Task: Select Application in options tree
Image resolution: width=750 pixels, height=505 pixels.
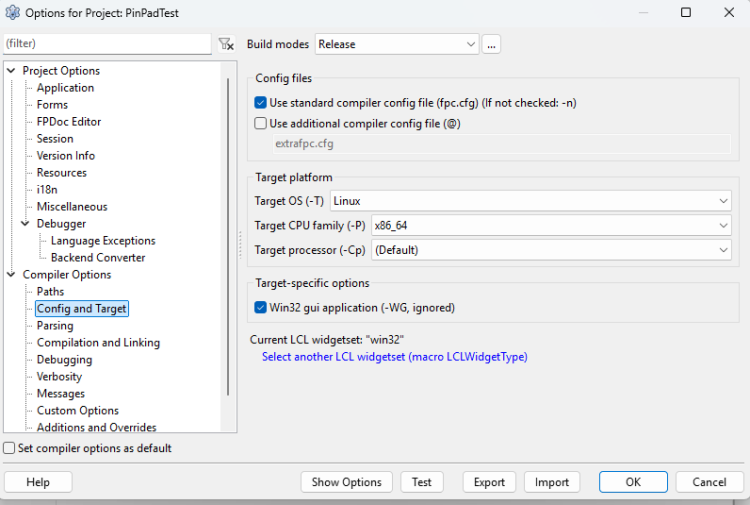Action: pos(66,88)
